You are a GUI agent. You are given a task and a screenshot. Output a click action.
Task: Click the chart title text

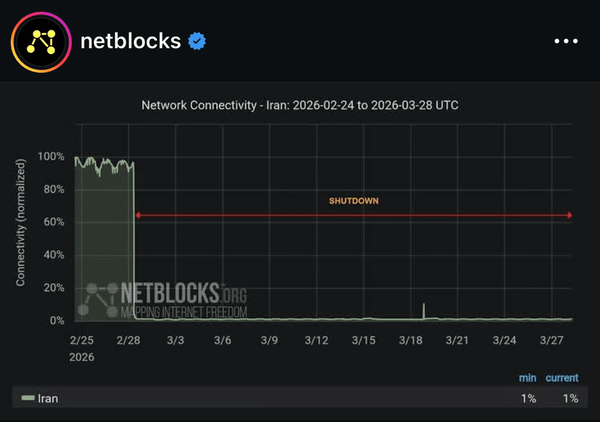300,105
